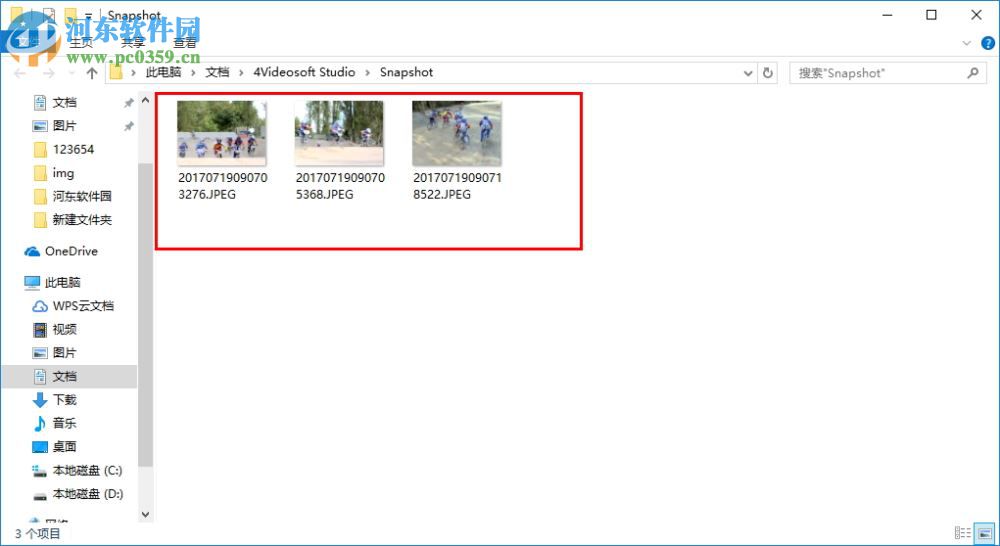The height and width of the screenshot is (546, 1000).
Task: Click the 本地磁盘 (C:) drive icon
Action: [40, 471]
